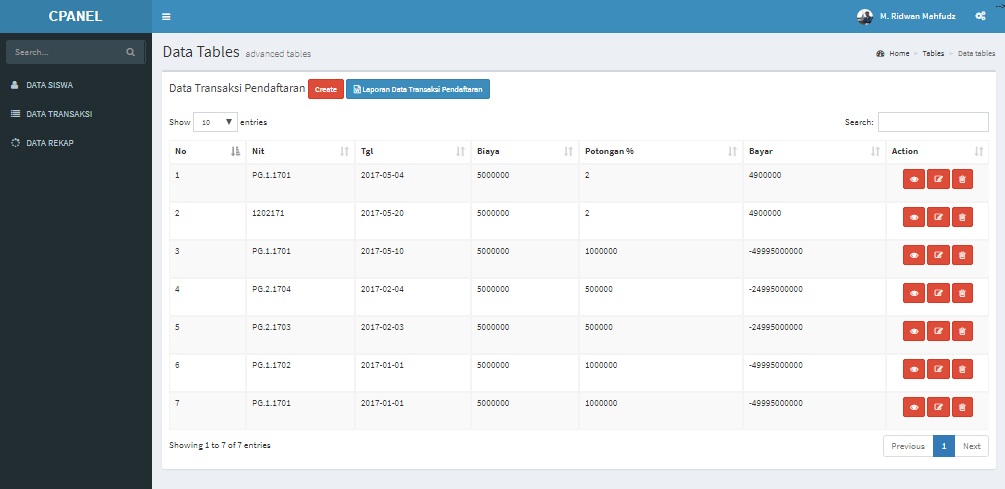Click Potongan value 500000 in row 4
This screenshot has height=489, width=1005.
599,289
